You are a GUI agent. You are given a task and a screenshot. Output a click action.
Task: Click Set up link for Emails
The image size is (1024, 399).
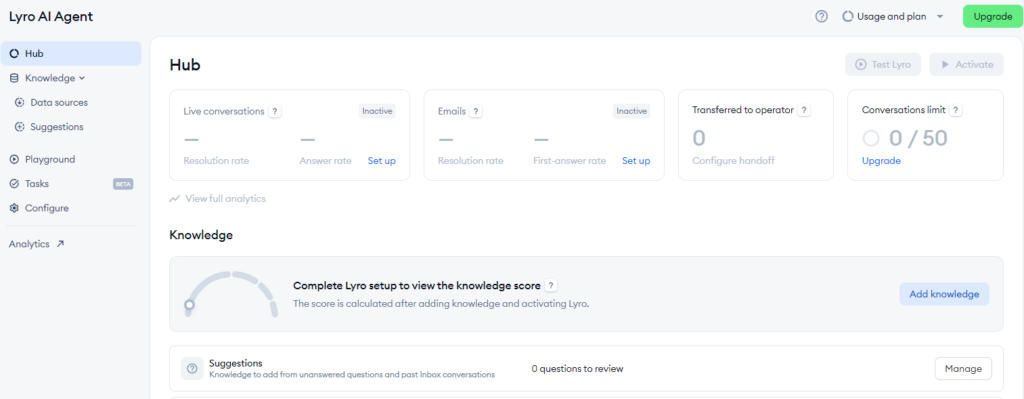(x=636, y=161)
